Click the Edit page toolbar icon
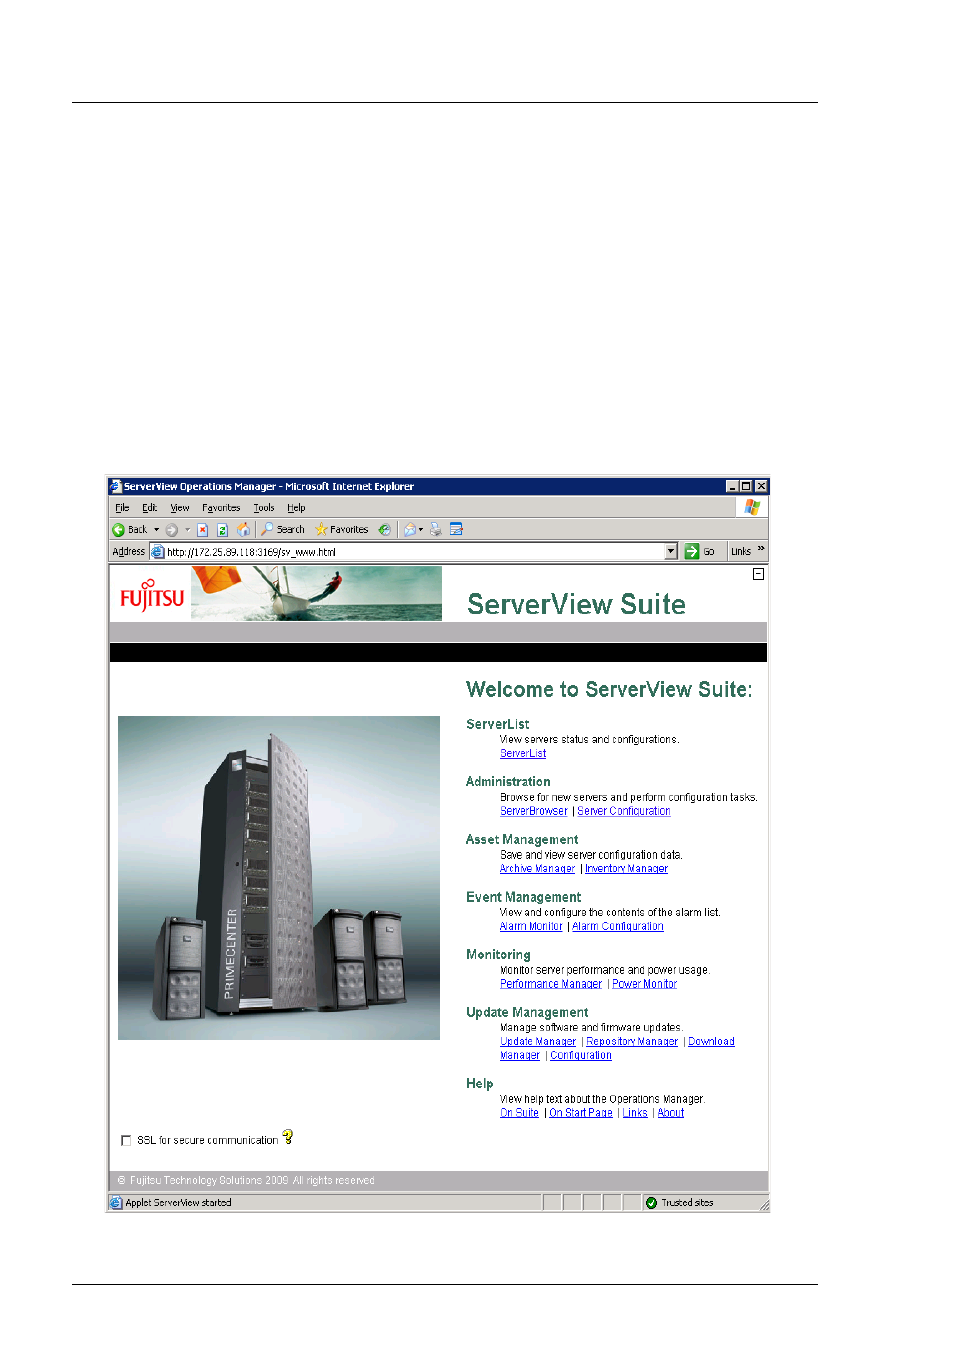 [x=456, y=529]
